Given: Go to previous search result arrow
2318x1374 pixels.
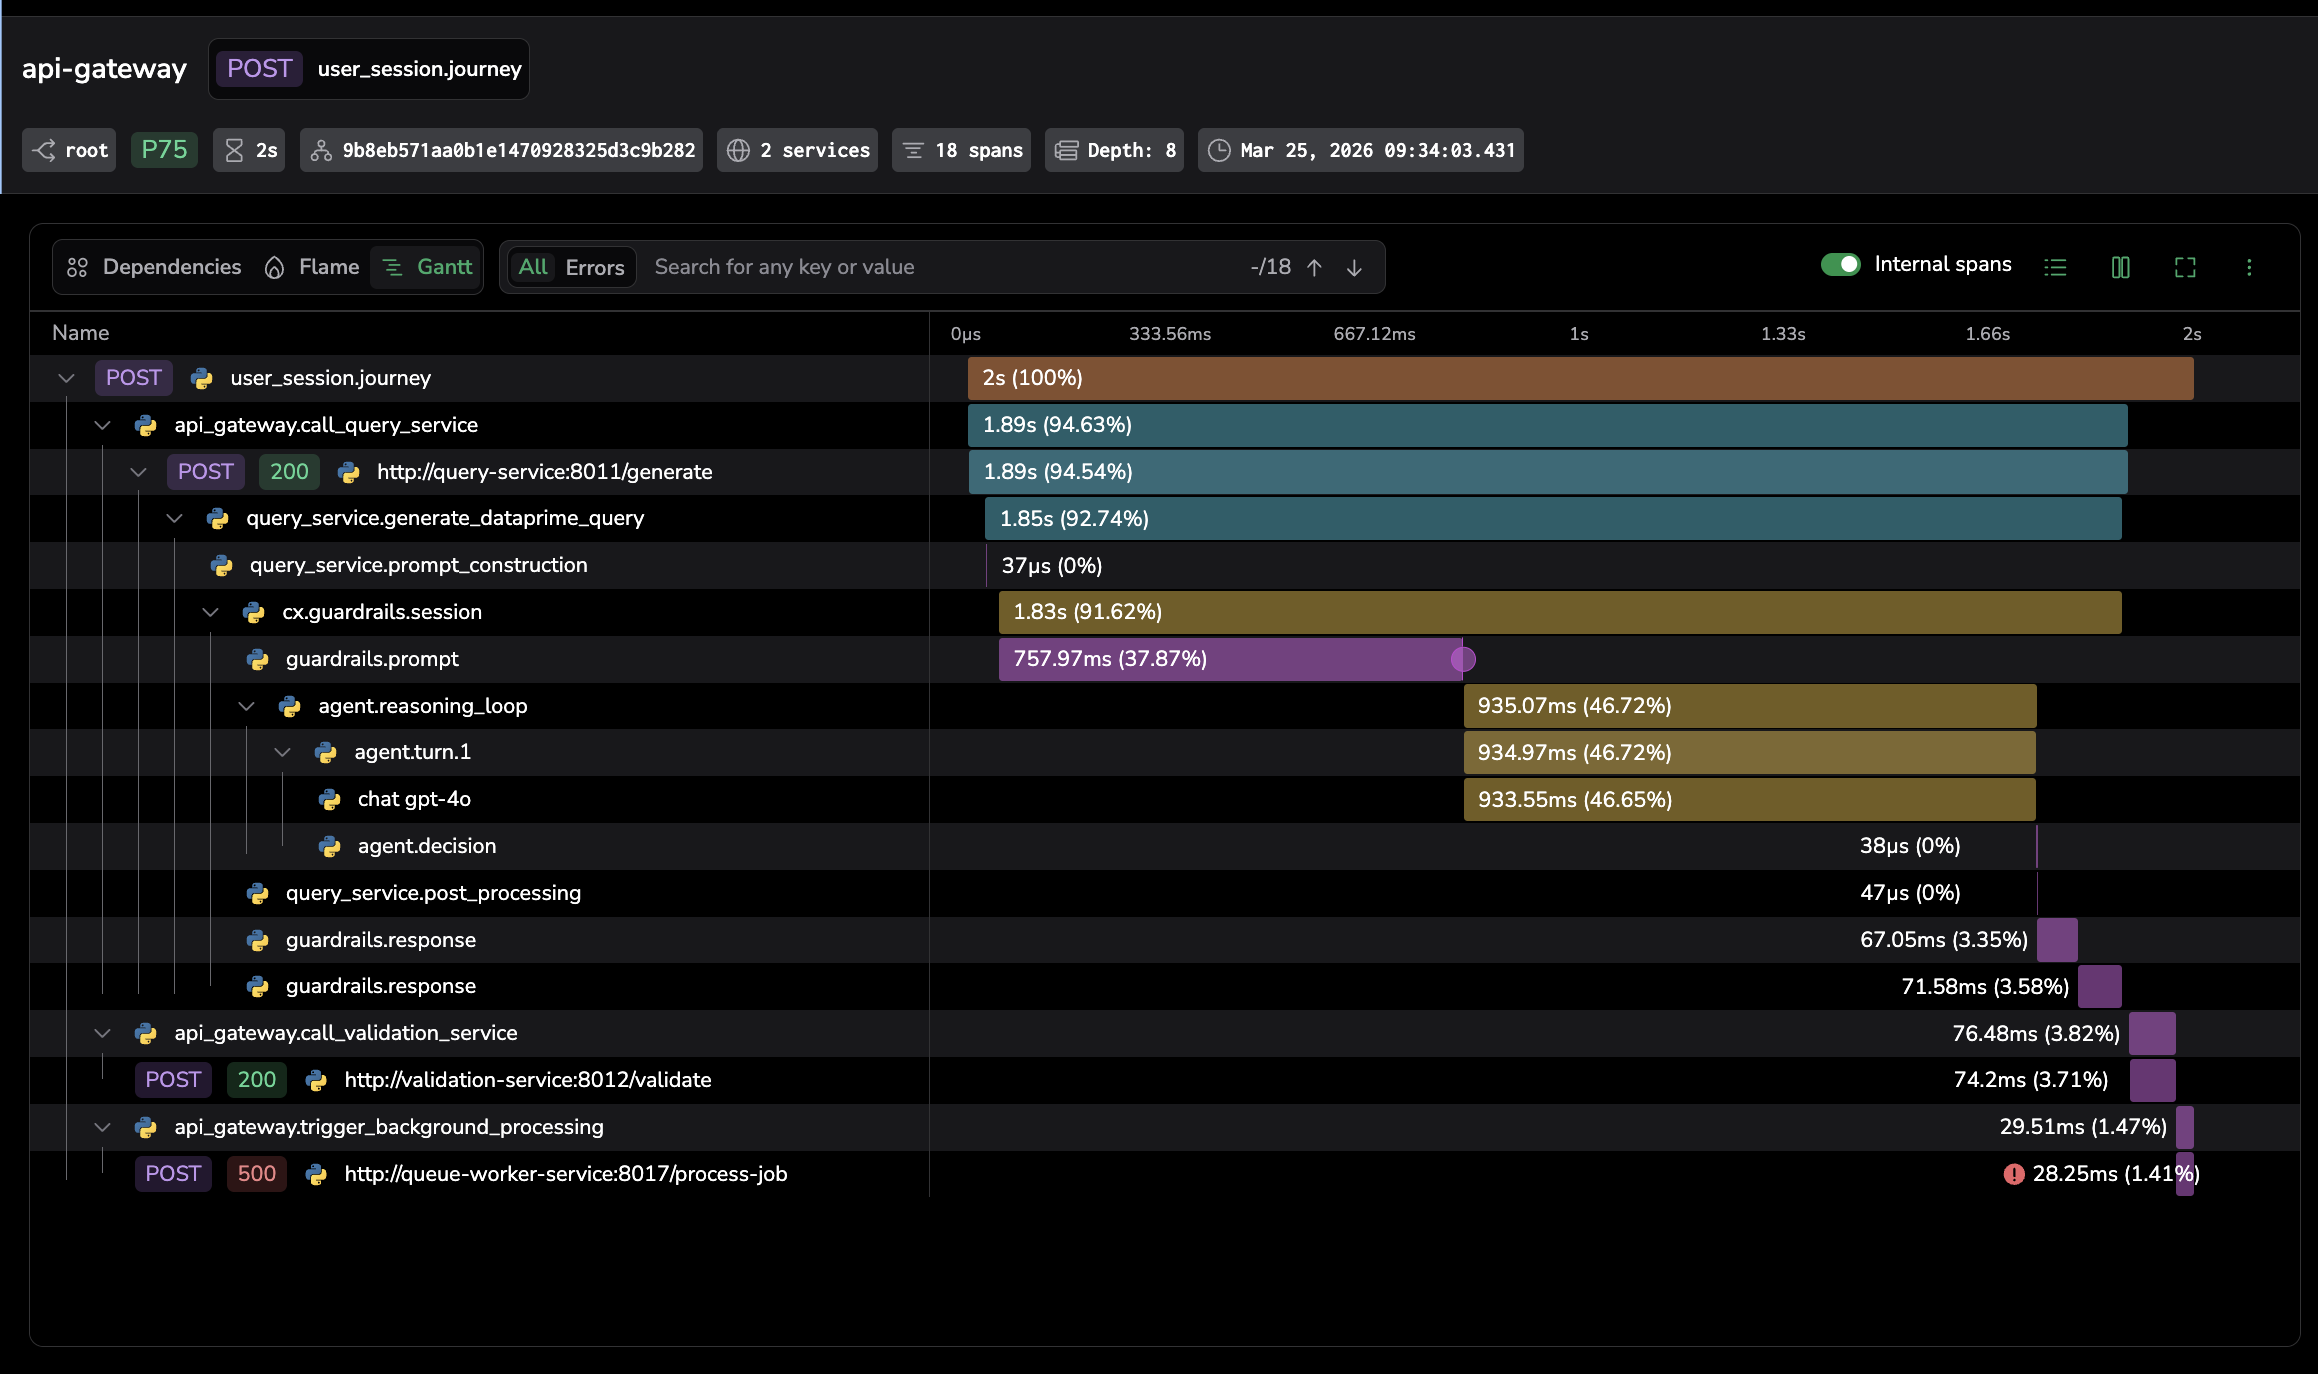Looking at the screenshot, I should (1315, 267).
